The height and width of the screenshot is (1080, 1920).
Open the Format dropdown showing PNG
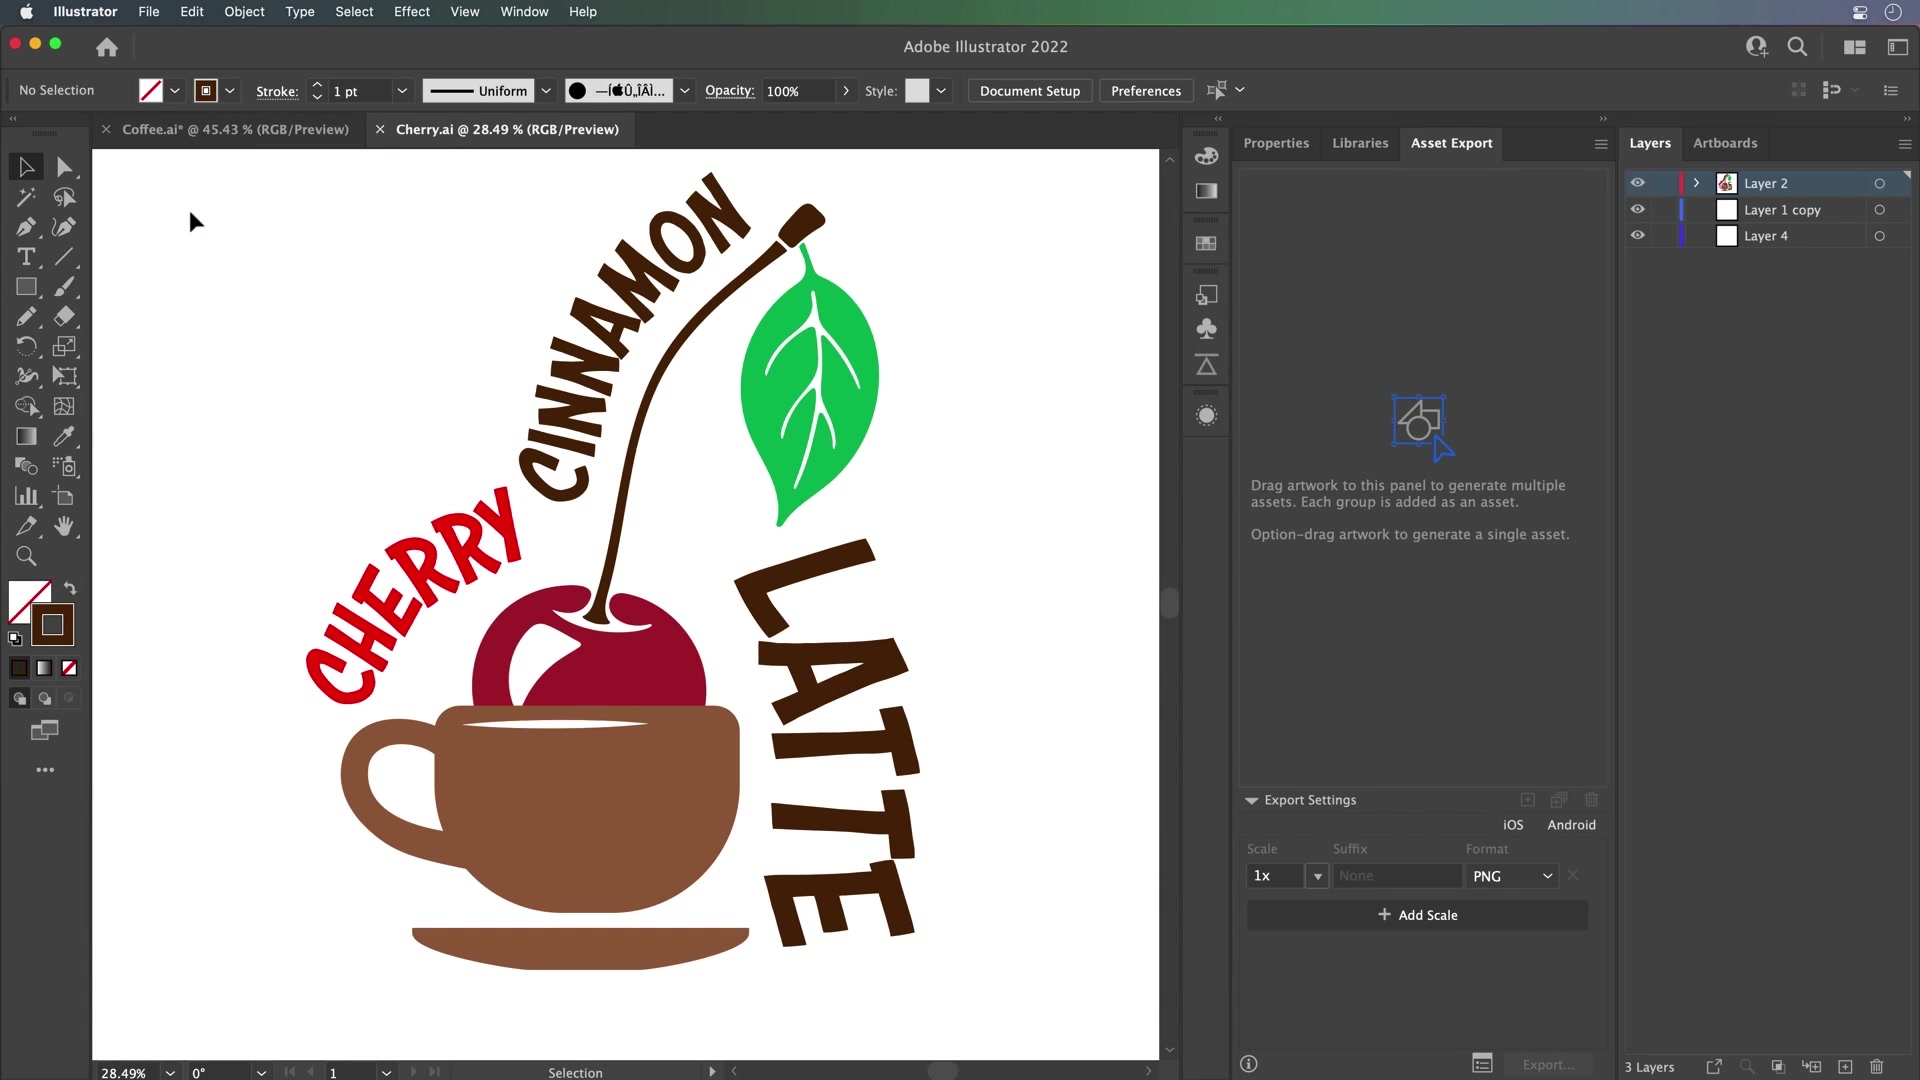tap(1511, 875)
